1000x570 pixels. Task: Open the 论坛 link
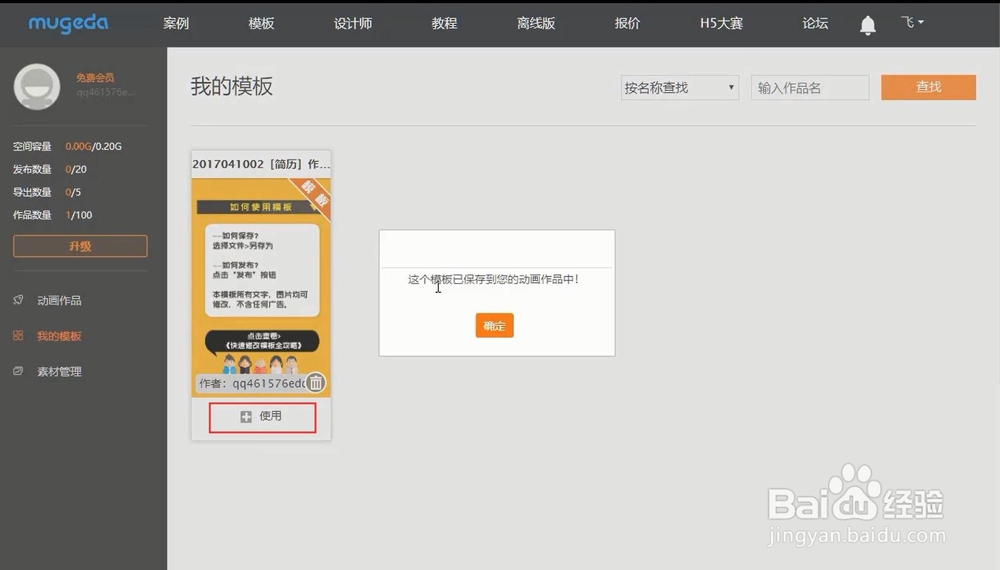coord(815,24)
